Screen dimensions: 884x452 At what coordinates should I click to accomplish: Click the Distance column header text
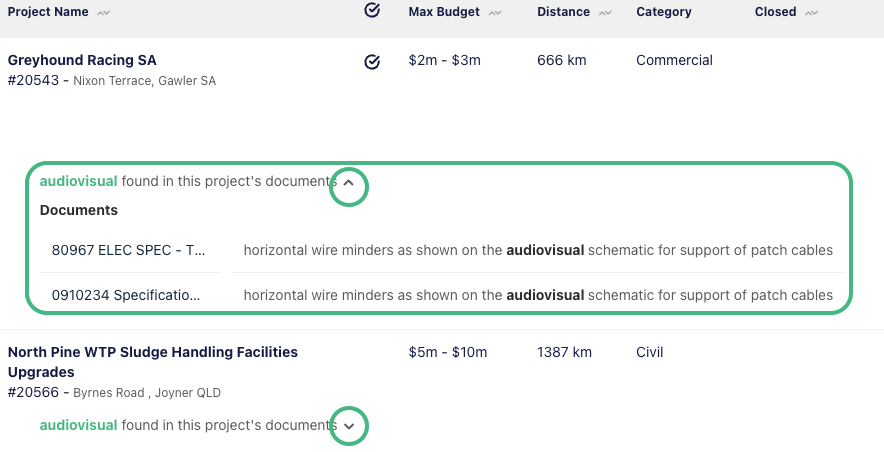(x=564, y=12)
